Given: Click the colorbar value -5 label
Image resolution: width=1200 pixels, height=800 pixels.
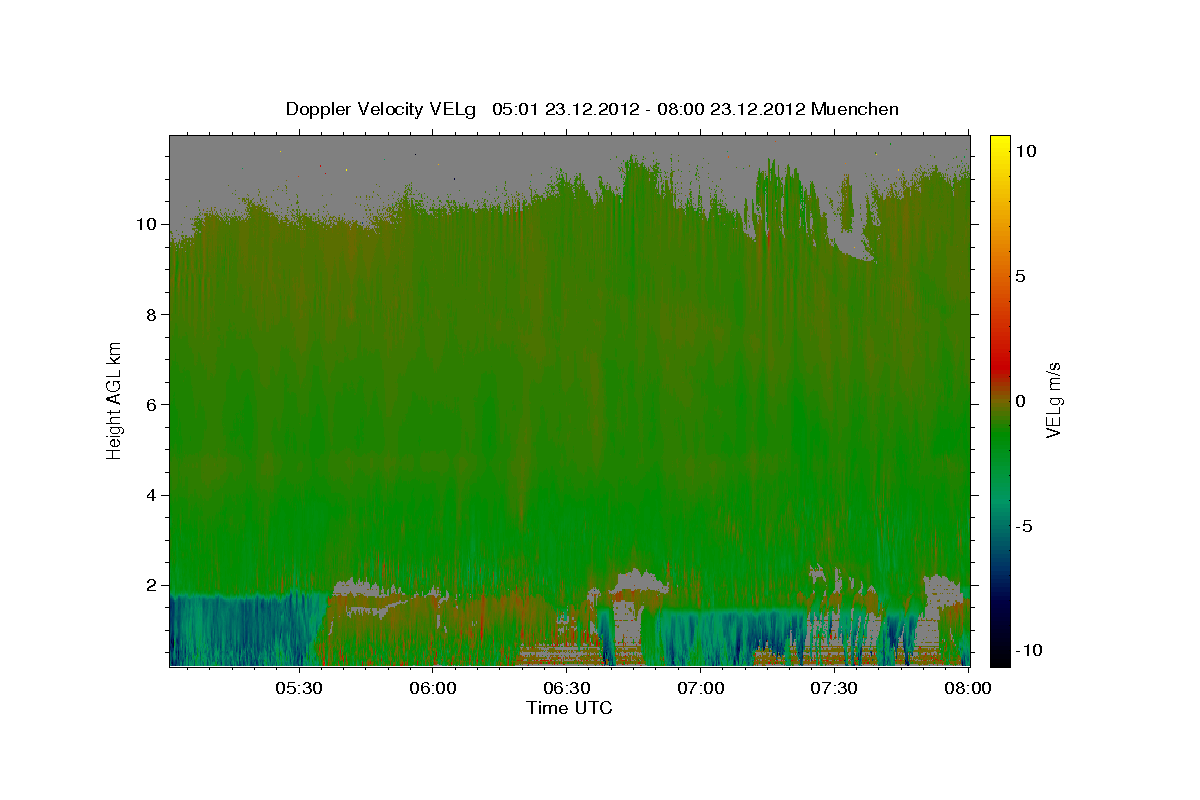Looking at the screenshot, I should (1024, 526).
